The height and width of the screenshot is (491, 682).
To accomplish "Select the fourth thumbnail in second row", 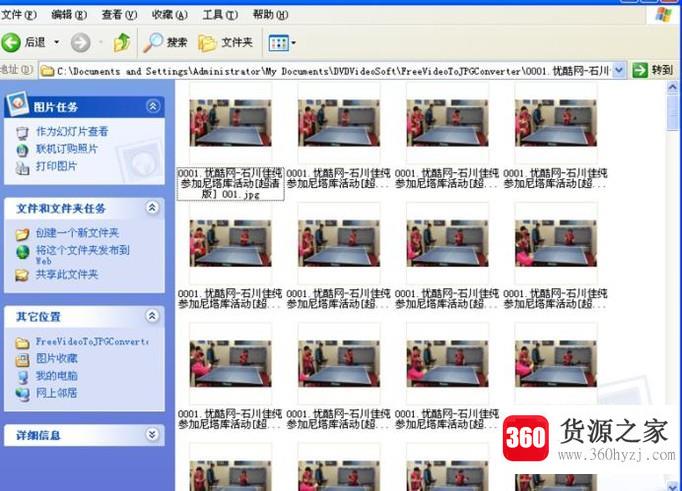I will pos(556,243).
